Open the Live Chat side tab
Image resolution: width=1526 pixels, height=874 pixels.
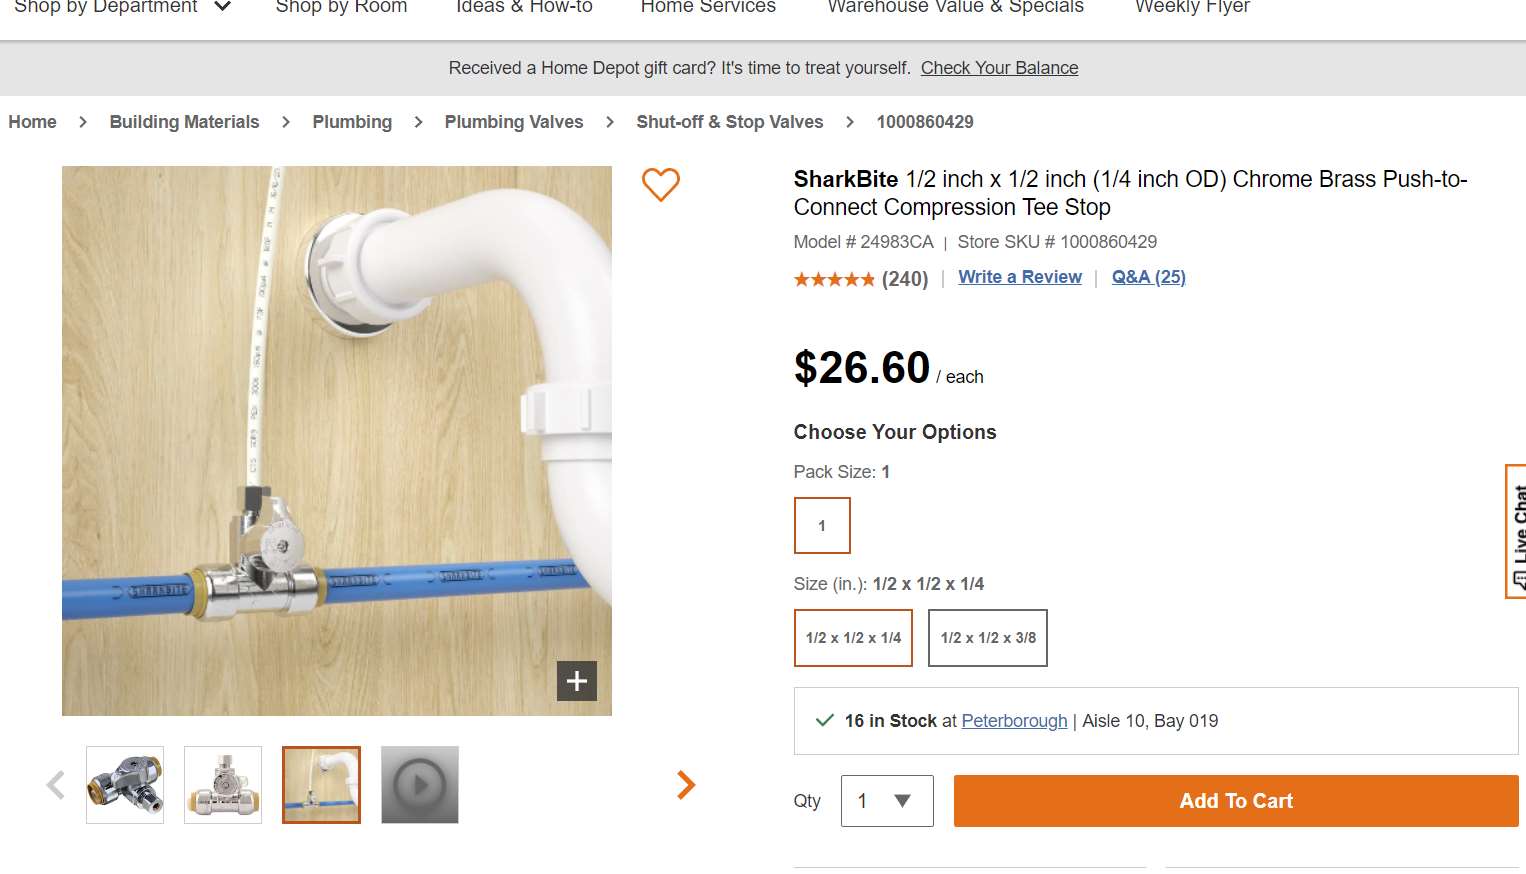click(x=1516, y=531)
